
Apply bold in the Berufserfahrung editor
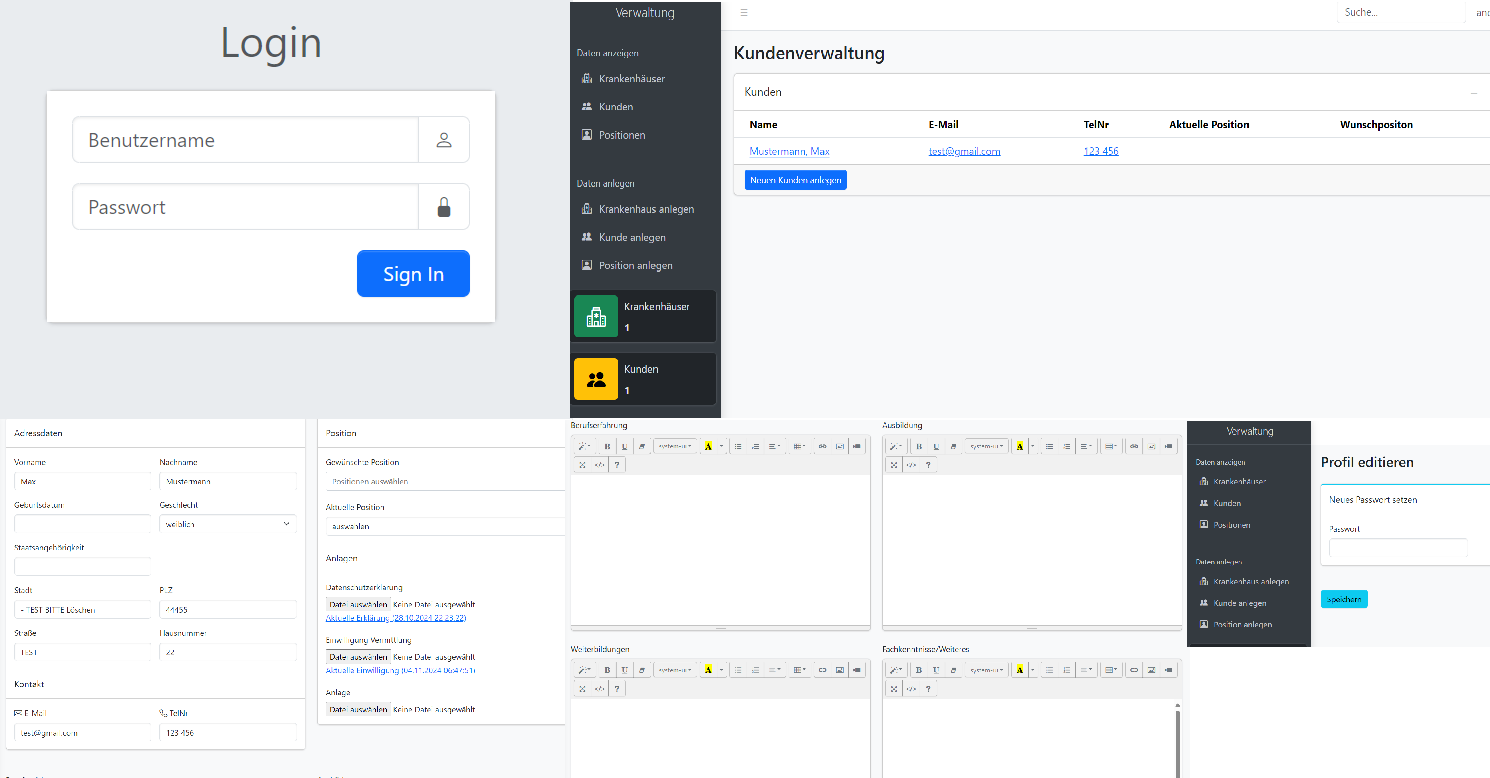click(x=607, y=446)
